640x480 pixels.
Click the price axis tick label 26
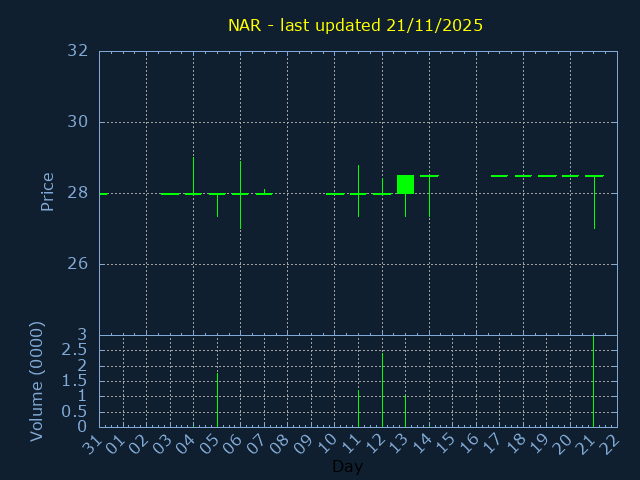pyautogui.click(x=78, y=264)
